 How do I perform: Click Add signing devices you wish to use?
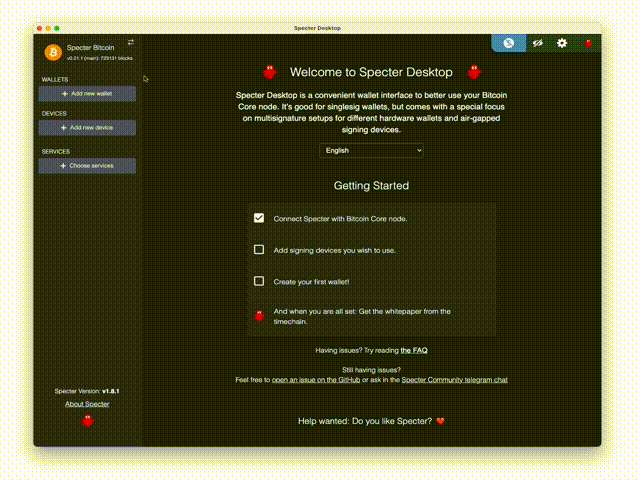point(335,250)
